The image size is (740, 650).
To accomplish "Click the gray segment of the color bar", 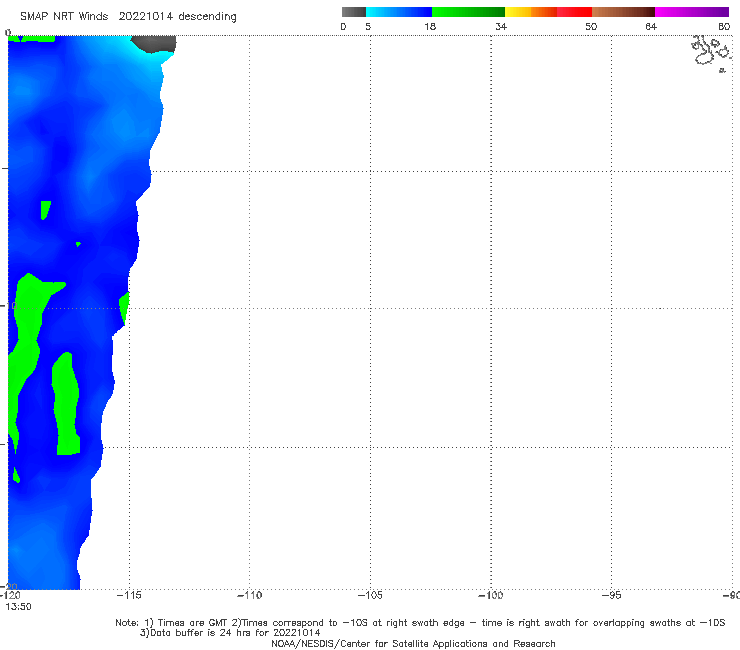I will [353, 12].
